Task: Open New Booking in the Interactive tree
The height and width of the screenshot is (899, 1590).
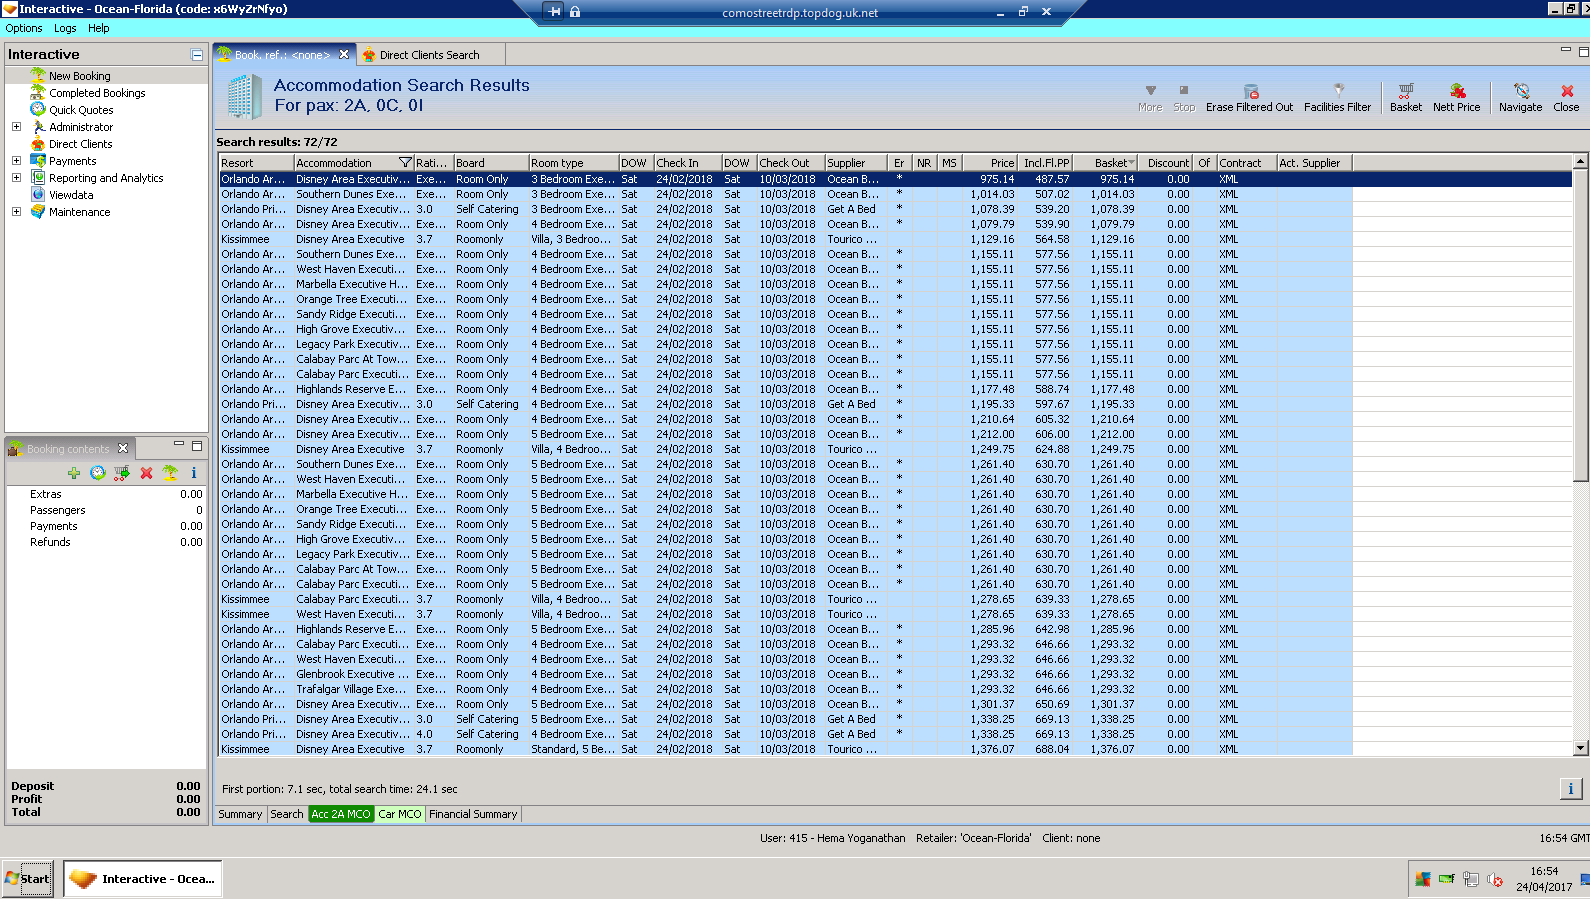Action: coord(80,76)
